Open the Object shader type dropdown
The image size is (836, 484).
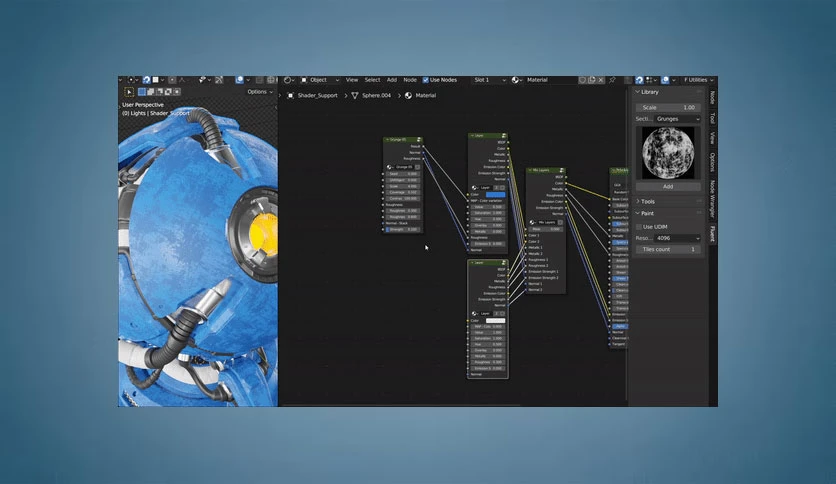(320, 80)
